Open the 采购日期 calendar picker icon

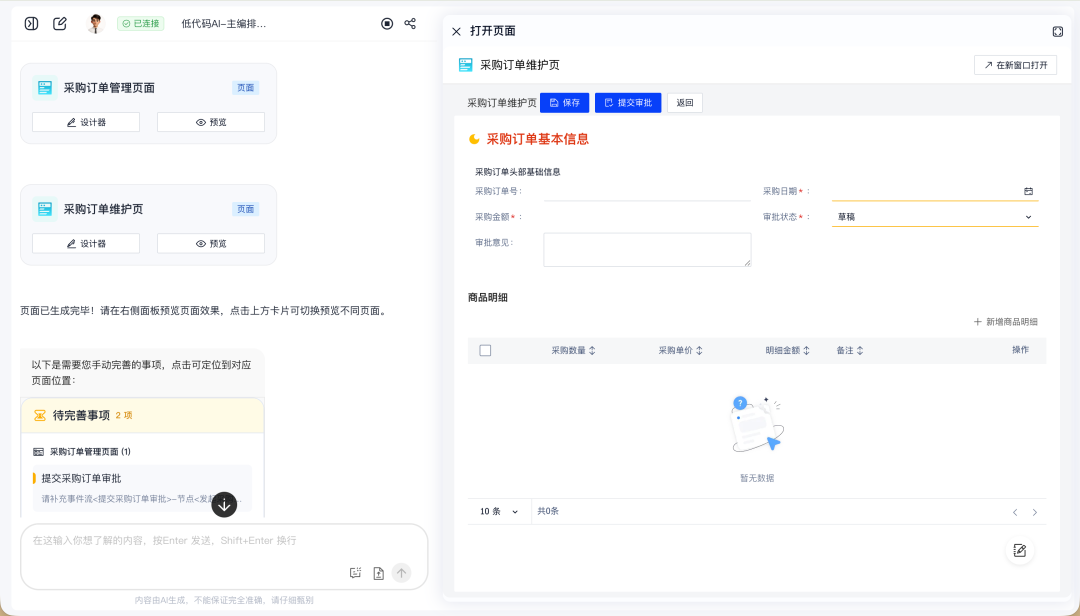click(1028, 191)
